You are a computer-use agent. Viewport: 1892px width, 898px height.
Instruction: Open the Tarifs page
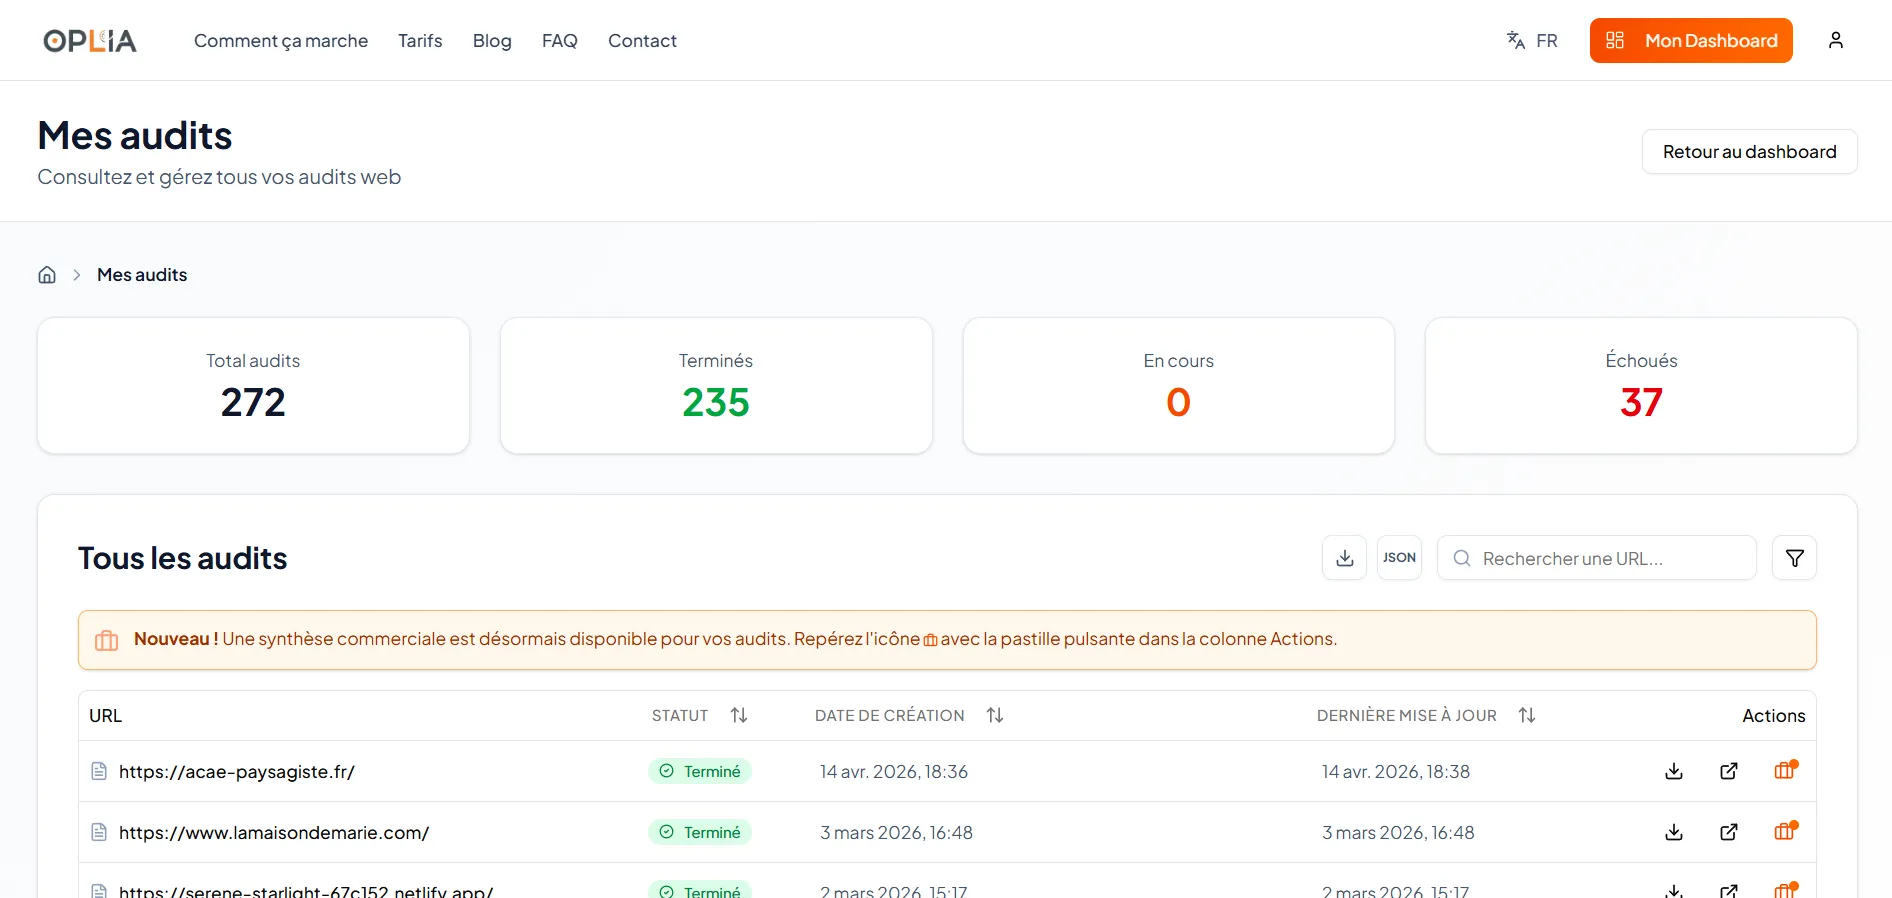[420, 41]
